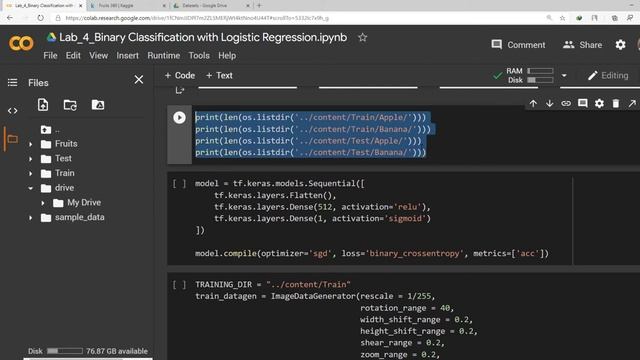The image size is (640, 360).
Task: Open code snippets sidebar icon
Action: (12, 111)
